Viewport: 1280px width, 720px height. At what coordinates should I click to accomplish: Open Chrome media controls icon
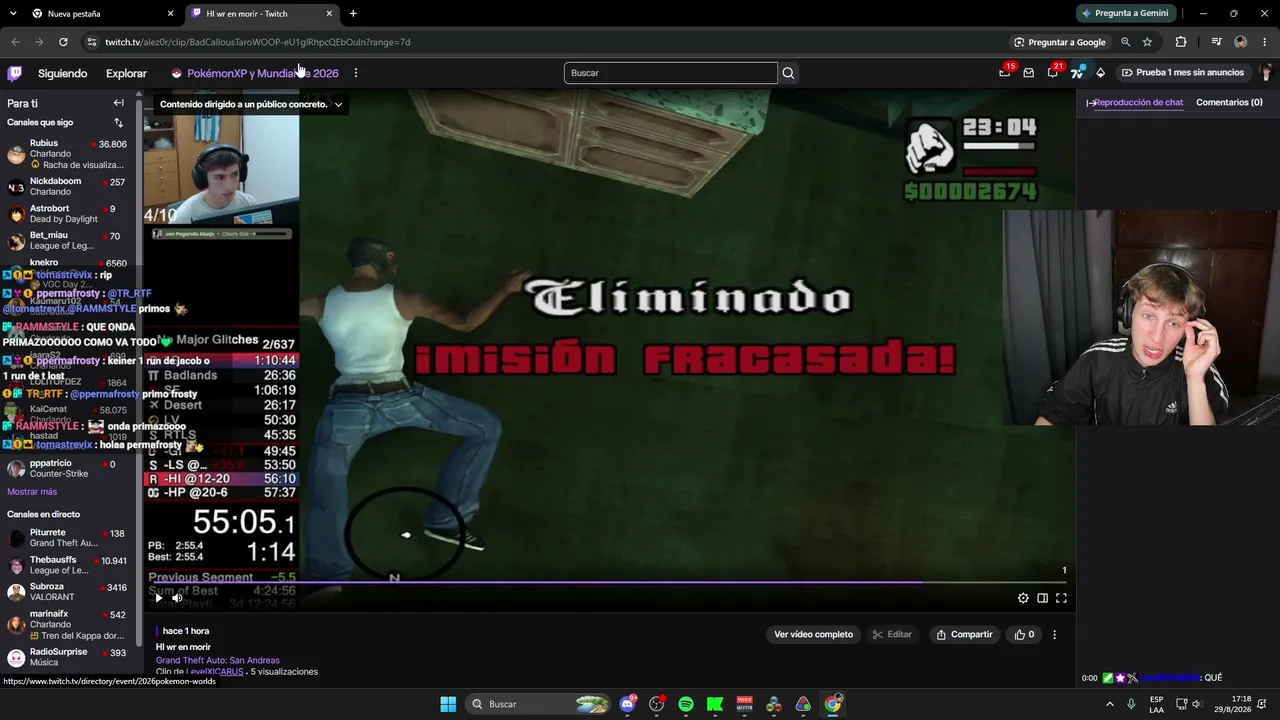click(x=1216, y=42)
